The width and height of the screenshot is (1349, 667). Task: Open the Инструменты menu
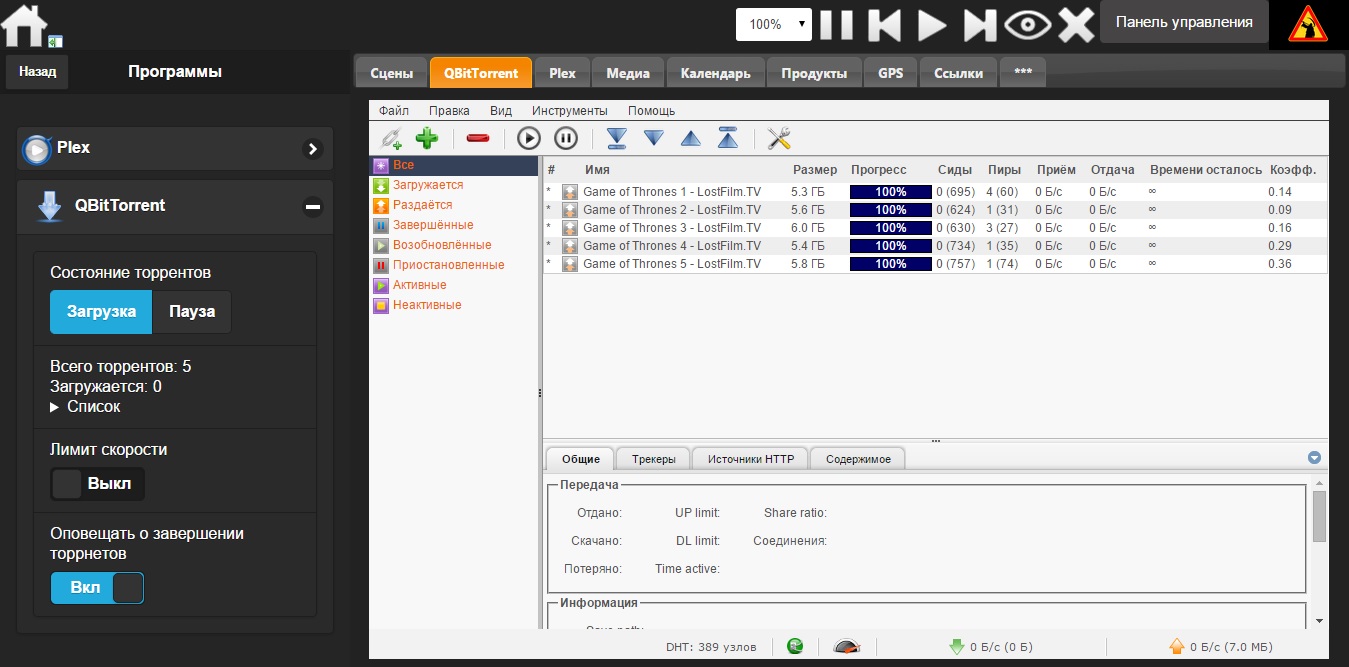[569, 111]
